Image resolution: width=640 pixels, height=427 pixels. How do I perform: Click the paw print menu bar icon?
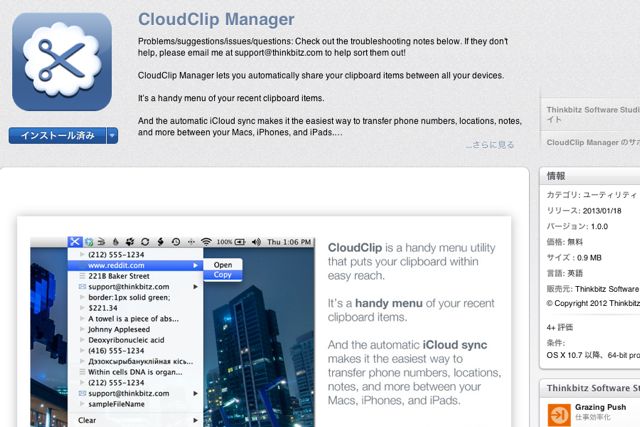point(130,242)
